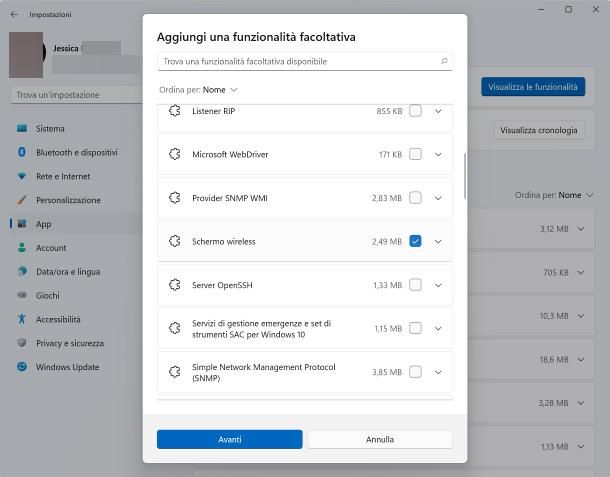This screenshot has height=477, width=610.
Task: Click the Accessibilità figure icon
Action: 22,319
